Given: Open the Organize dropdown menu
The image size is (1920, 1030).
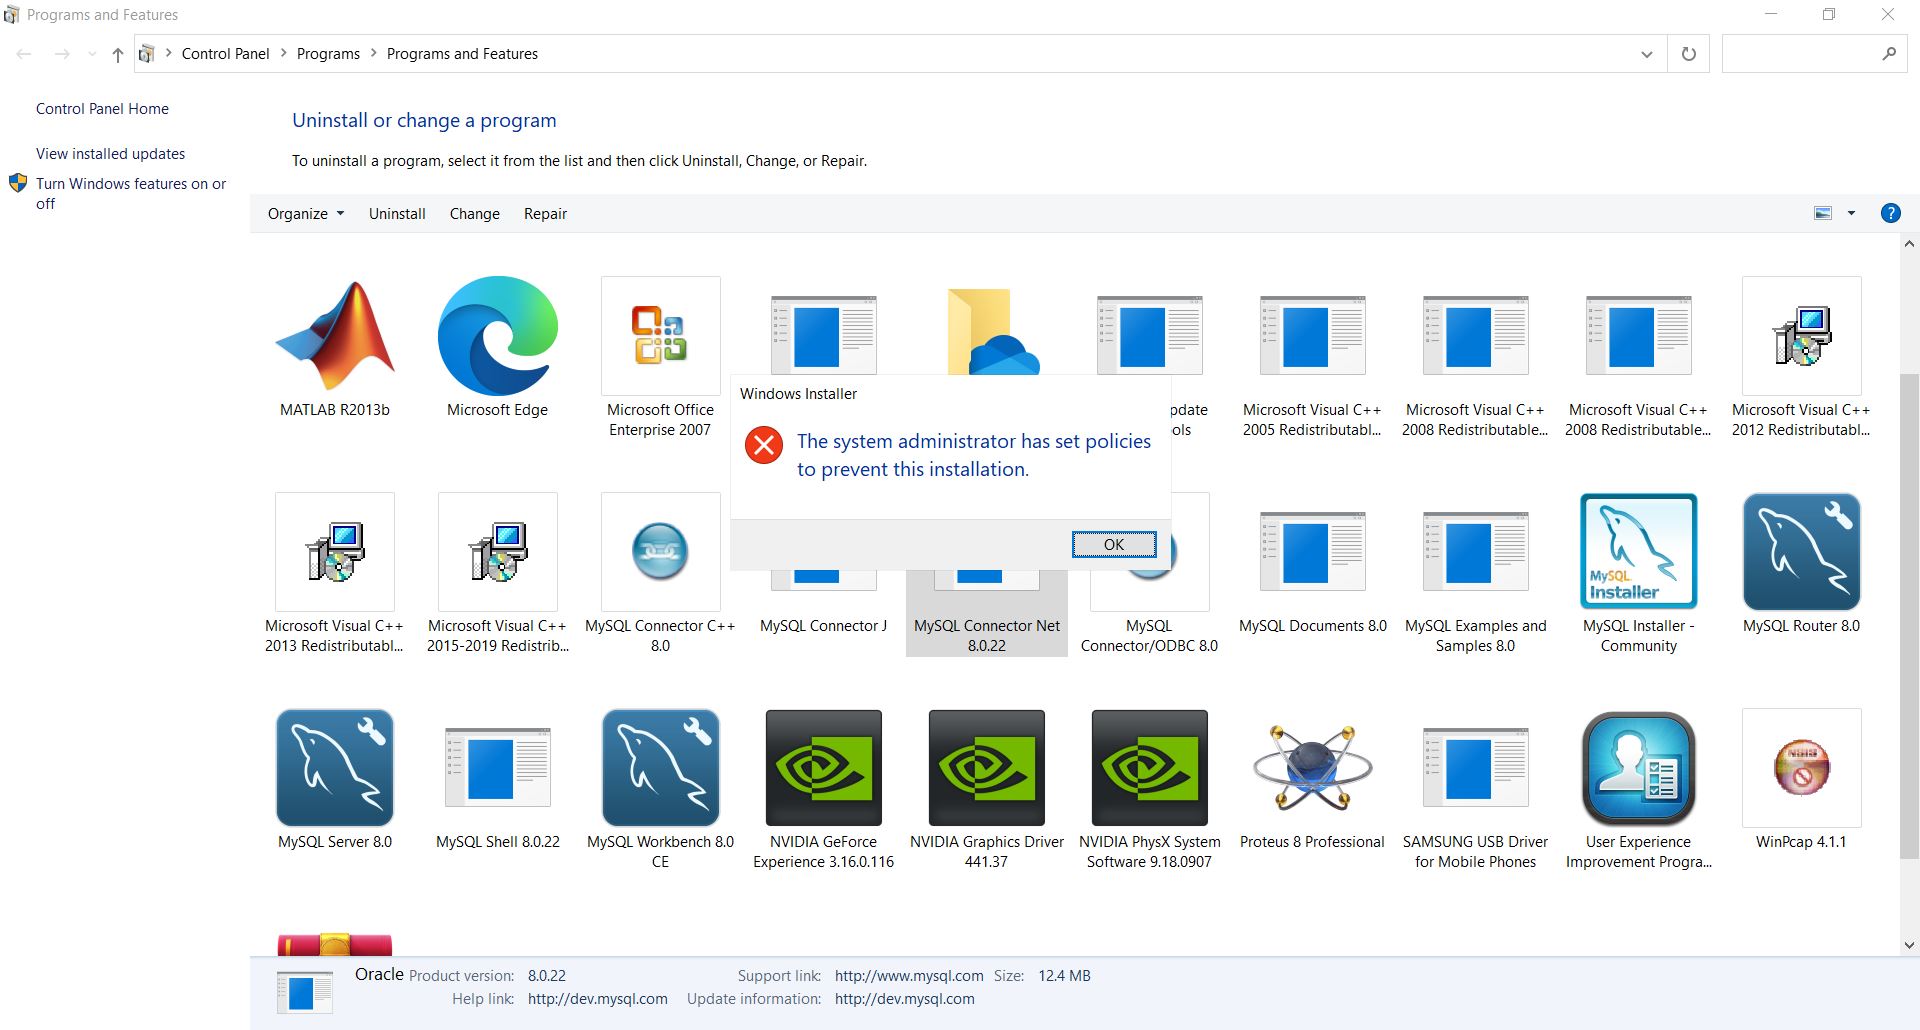Looking at the screenshot, I should tap(306, 214).
